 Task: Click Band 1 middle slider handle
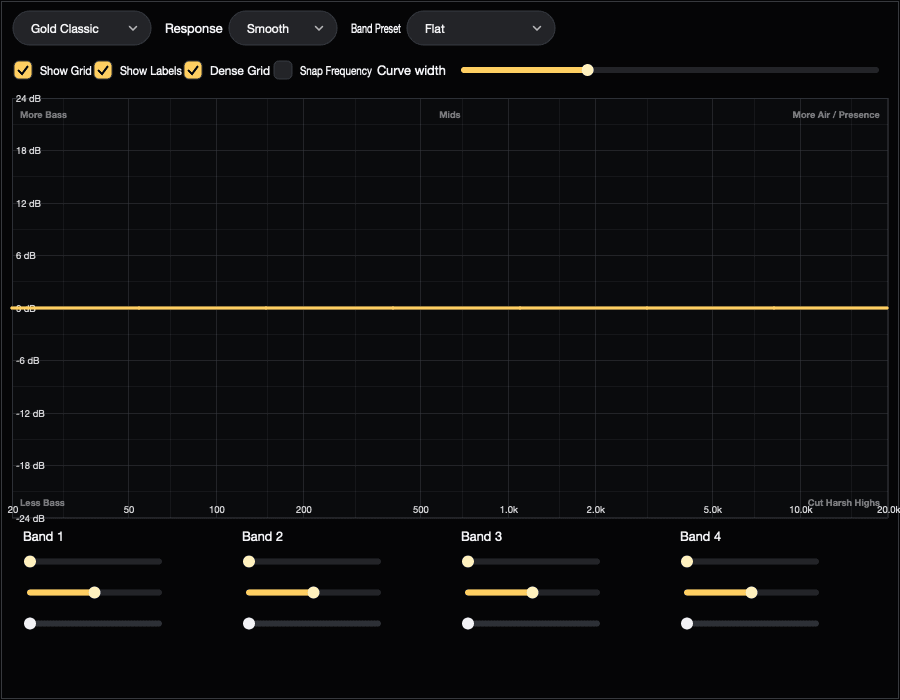(95, 592)
